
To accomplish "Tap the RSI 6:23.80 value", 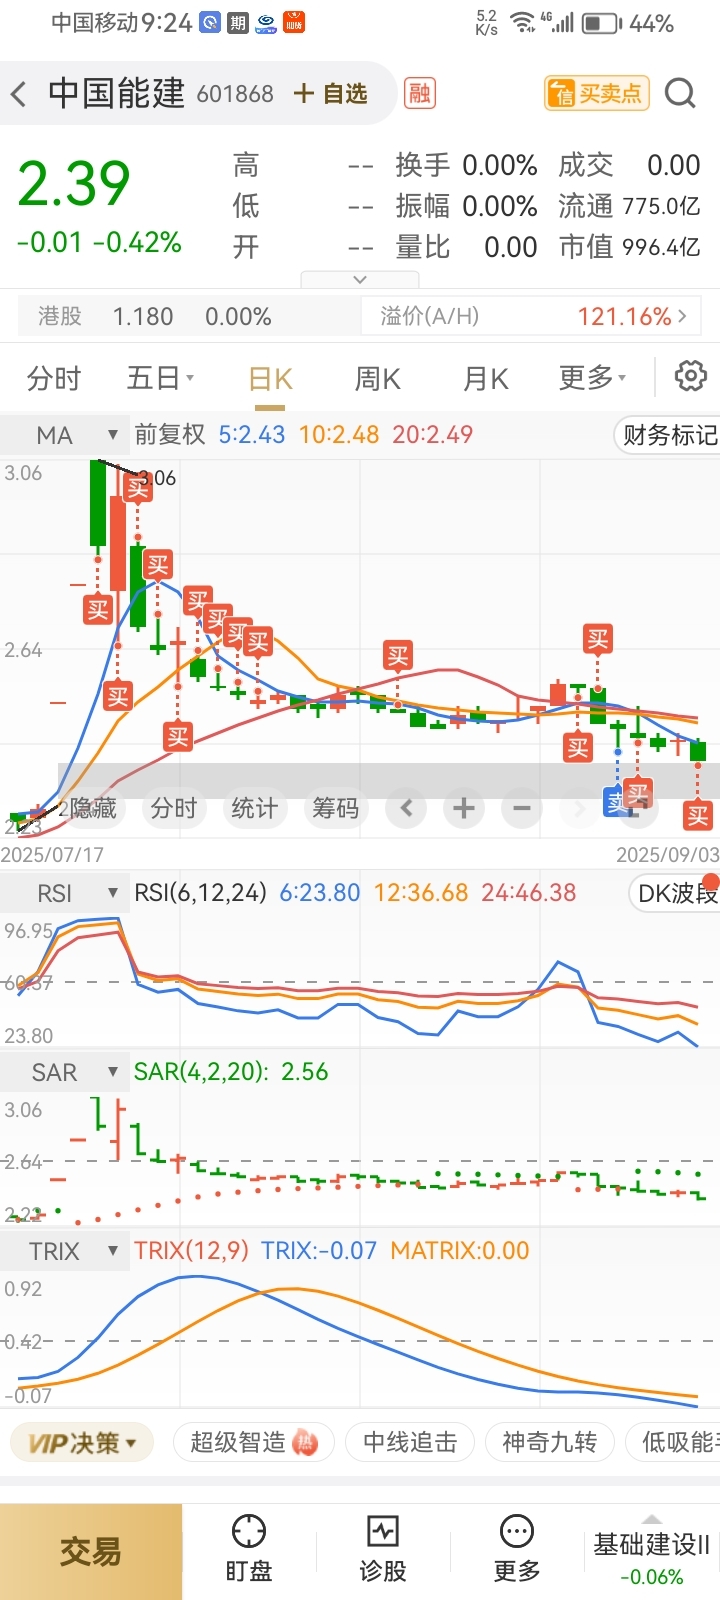I will click(319, 892).
